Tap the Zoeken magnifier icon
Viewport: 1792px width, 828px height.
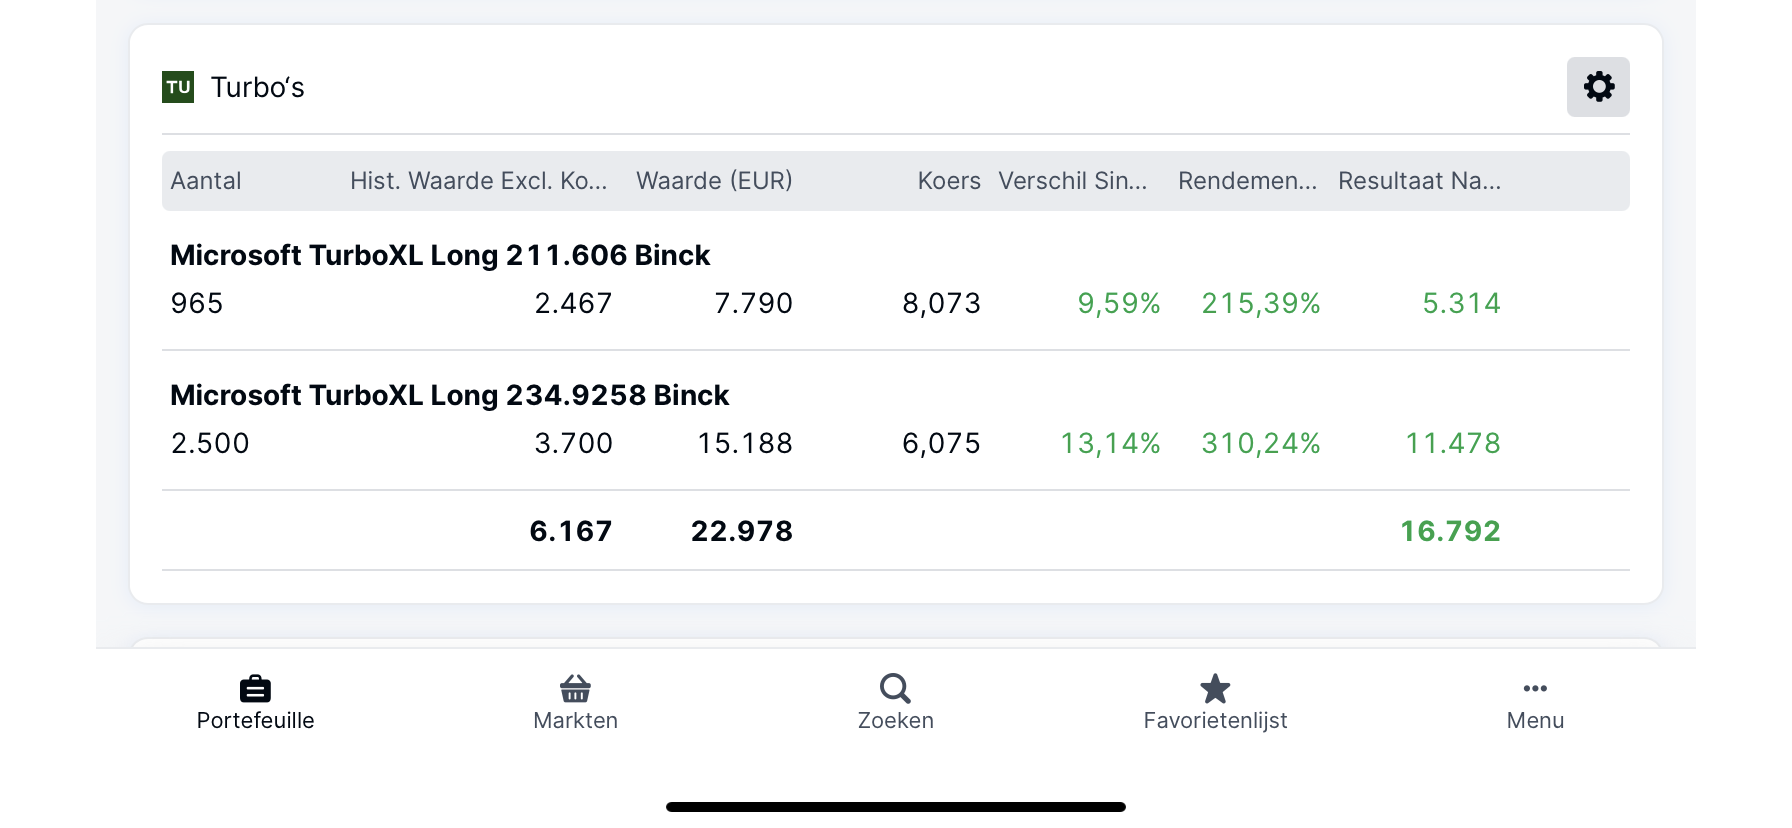[x=895, y=689]
